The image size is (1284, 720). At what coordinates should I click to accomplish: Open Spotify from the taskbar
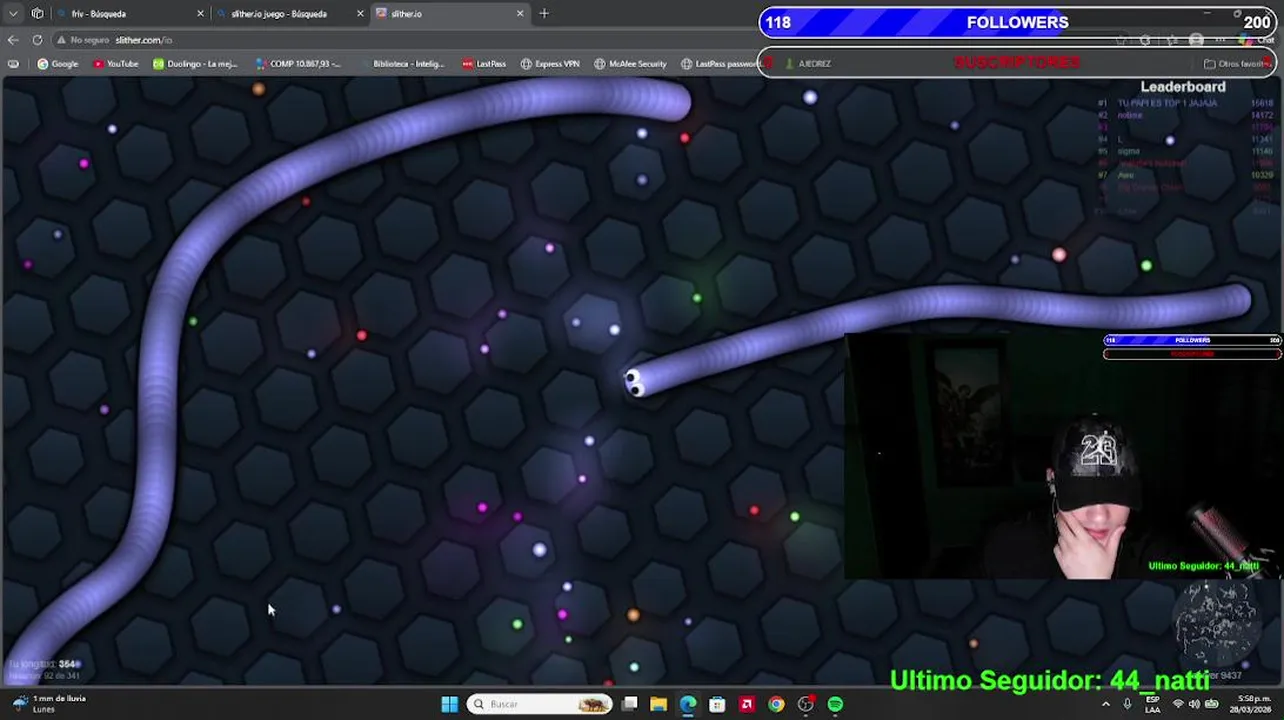(x=835, y=704)
